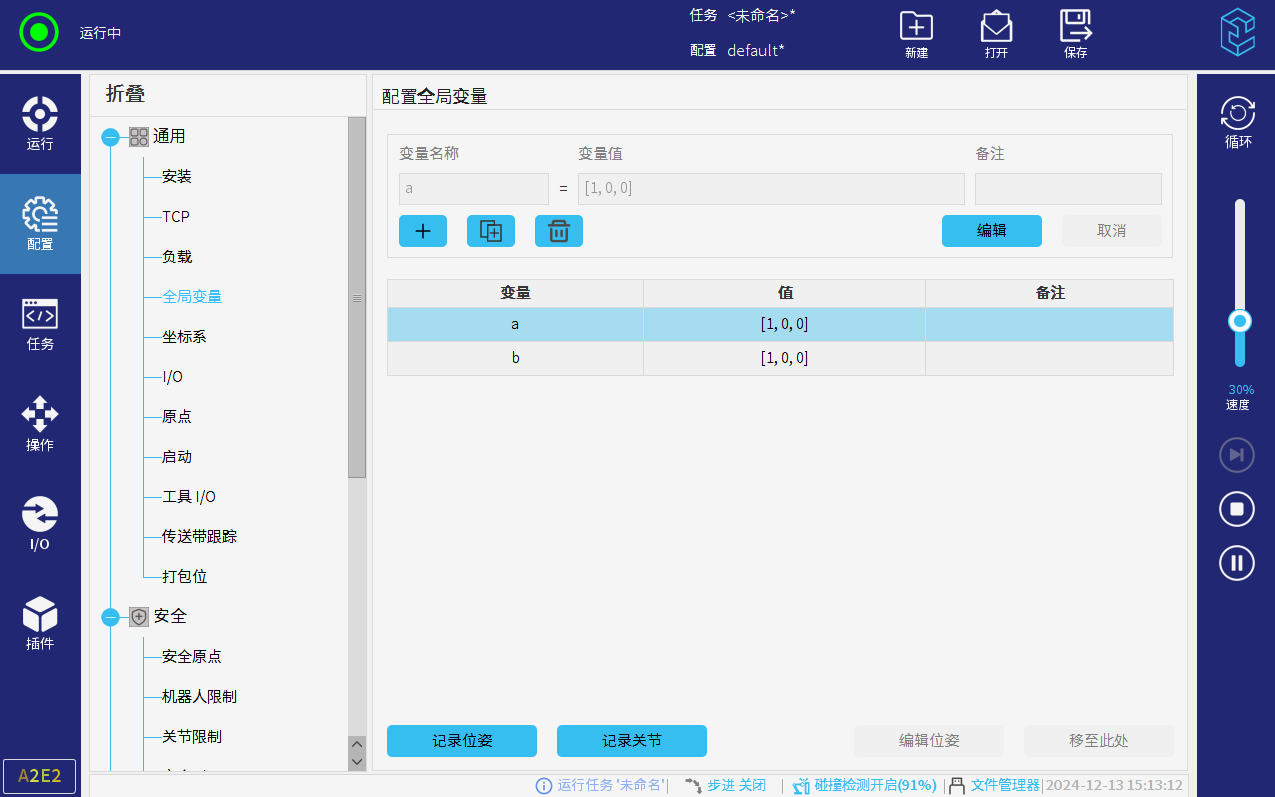Adjust the 速度 speed slider handle
This screenshot has height=797, width=1275.
[x=1240, y=321]
